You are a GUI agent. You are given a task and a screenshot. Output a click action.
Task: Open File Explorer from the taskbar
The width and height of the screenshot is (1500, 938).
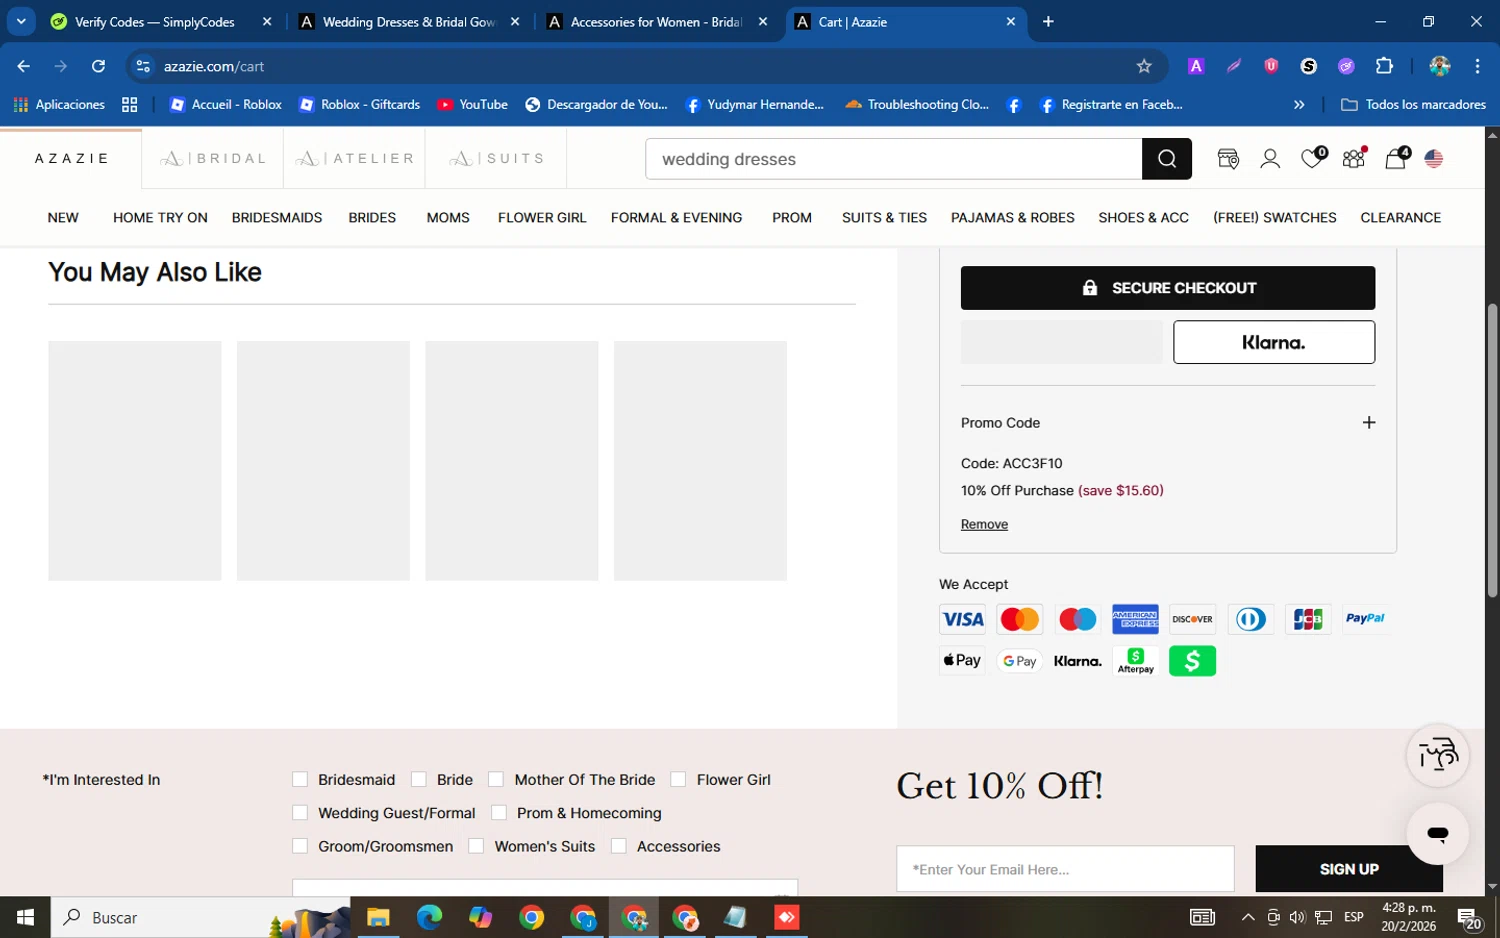pyautogui.click(x=378, y=917)
